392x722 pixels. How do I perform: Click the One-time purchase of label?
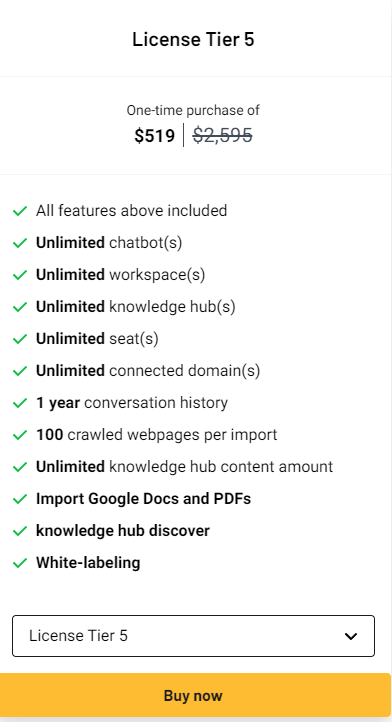[x=193, y=111]
